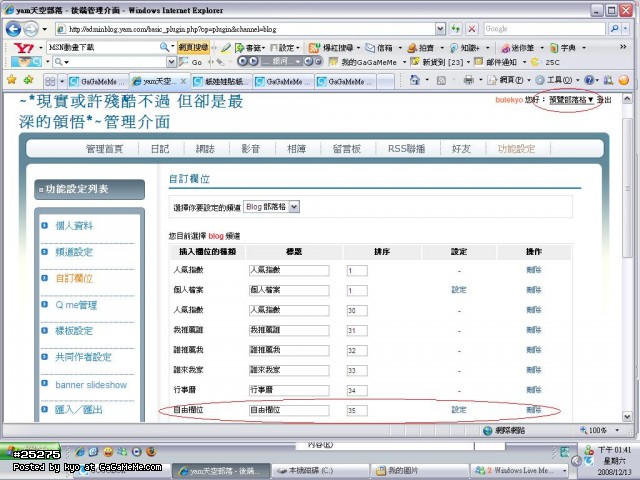Click the IE Forward navigation arrow
The height and width of the screenshot is (480, 640).
31,29
